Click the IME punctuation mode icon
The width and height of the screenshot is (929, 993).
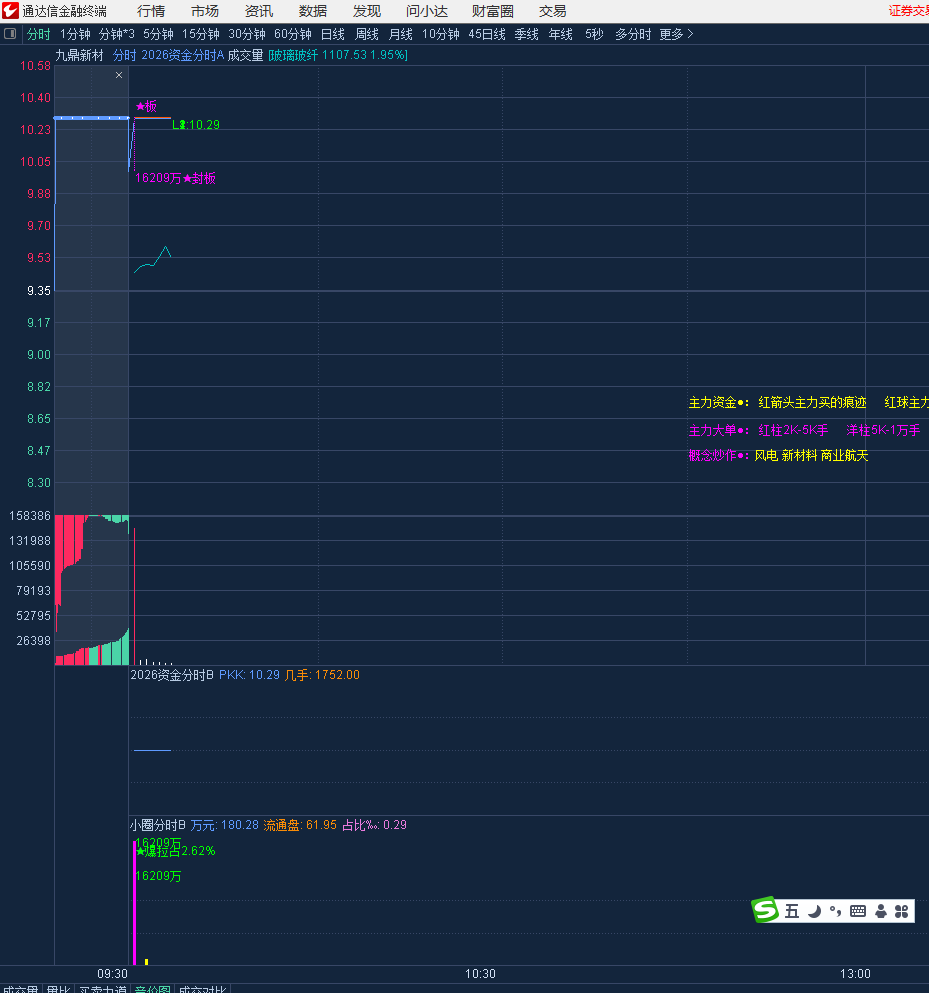[835, 911]
